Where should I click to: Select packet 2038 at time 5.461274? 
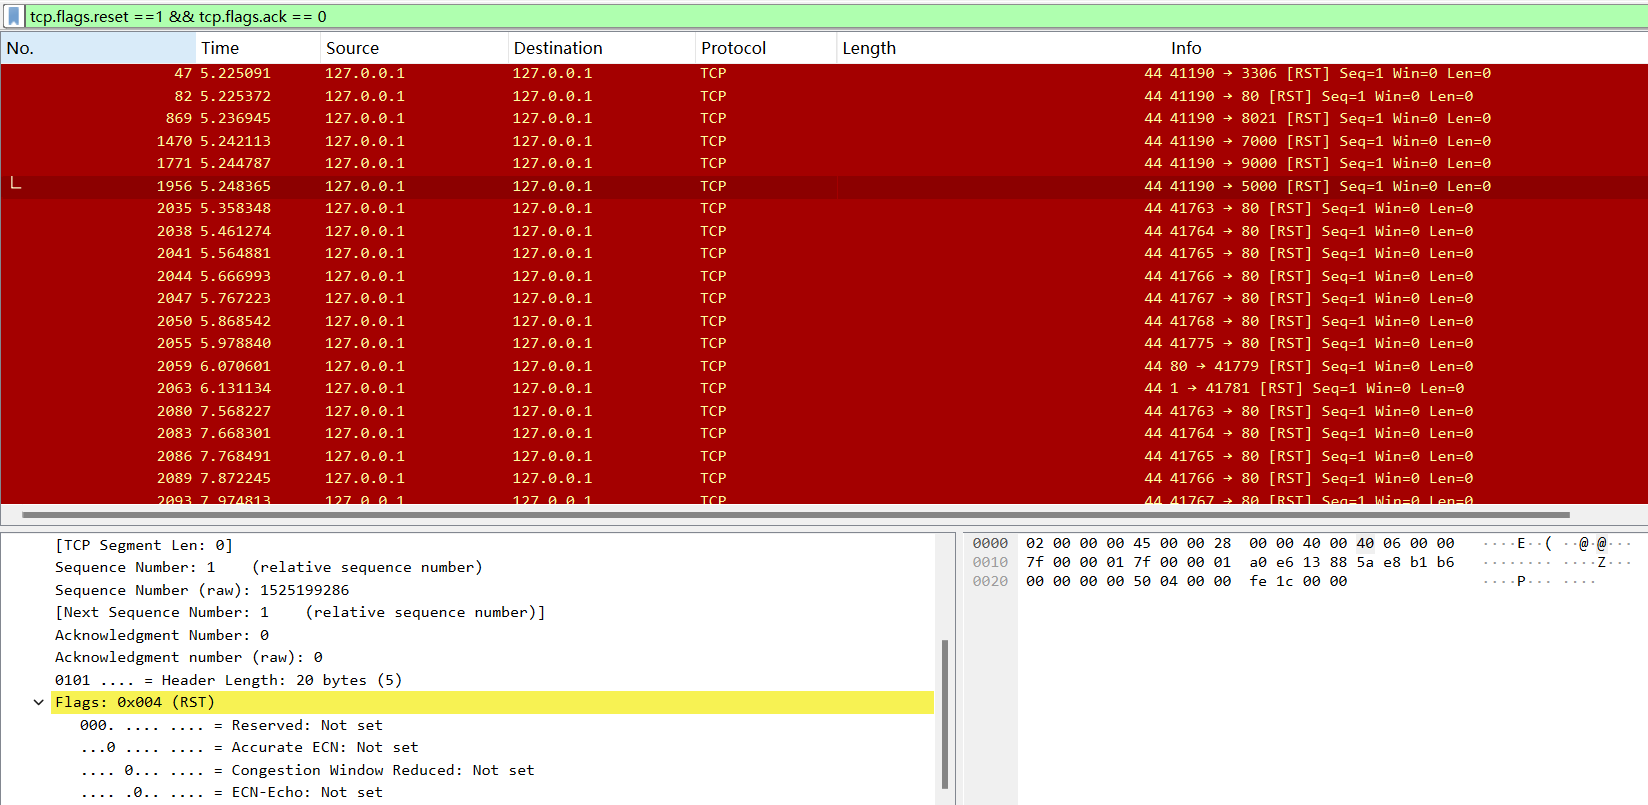[824, 231]
